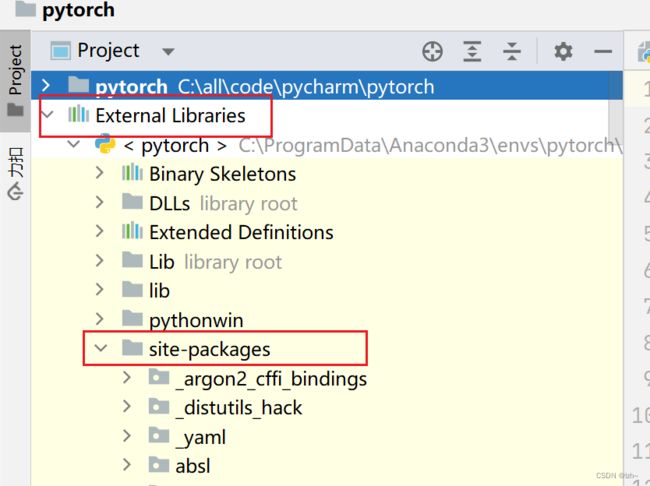Click the Project view window icon in header
This screenshot has height=486, width=650.
tap(61, 51)
